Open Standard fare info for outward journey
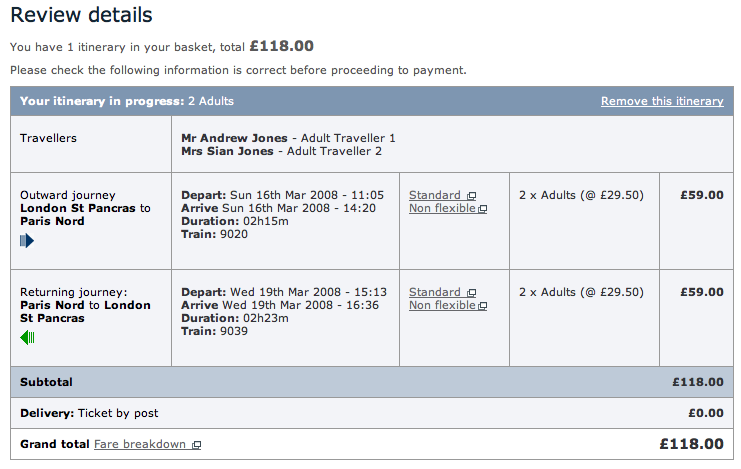The width and height of the screenshot is (741, 469). pos(435,195)
